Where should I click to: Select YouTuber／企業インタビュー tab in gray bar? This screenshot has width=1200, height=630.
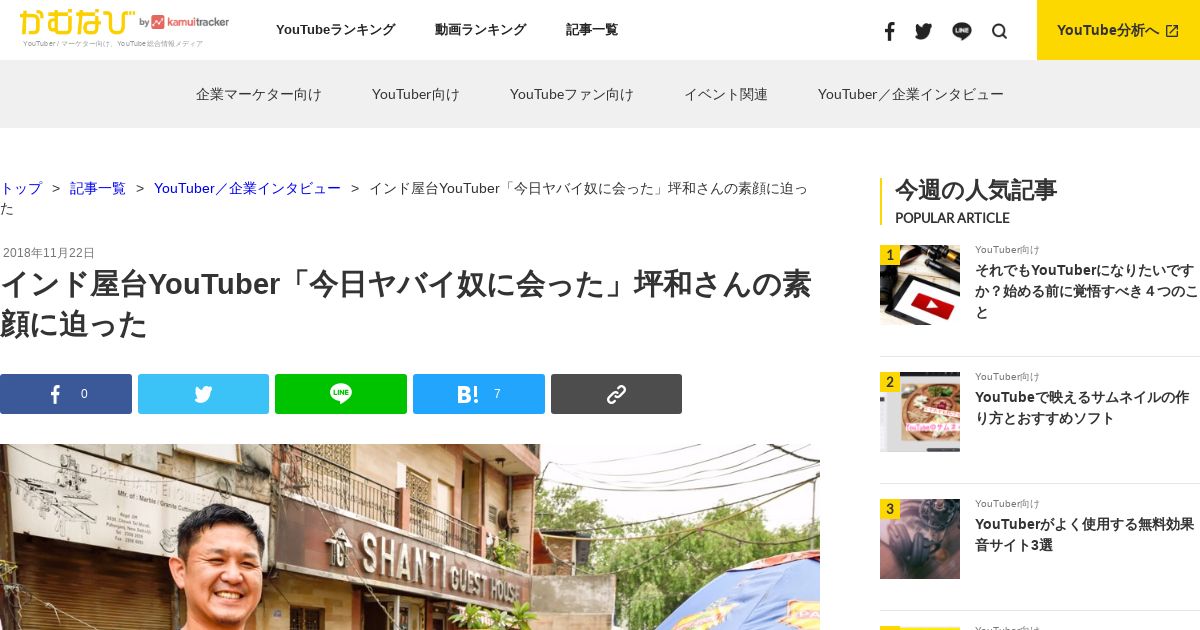point(911,94)
